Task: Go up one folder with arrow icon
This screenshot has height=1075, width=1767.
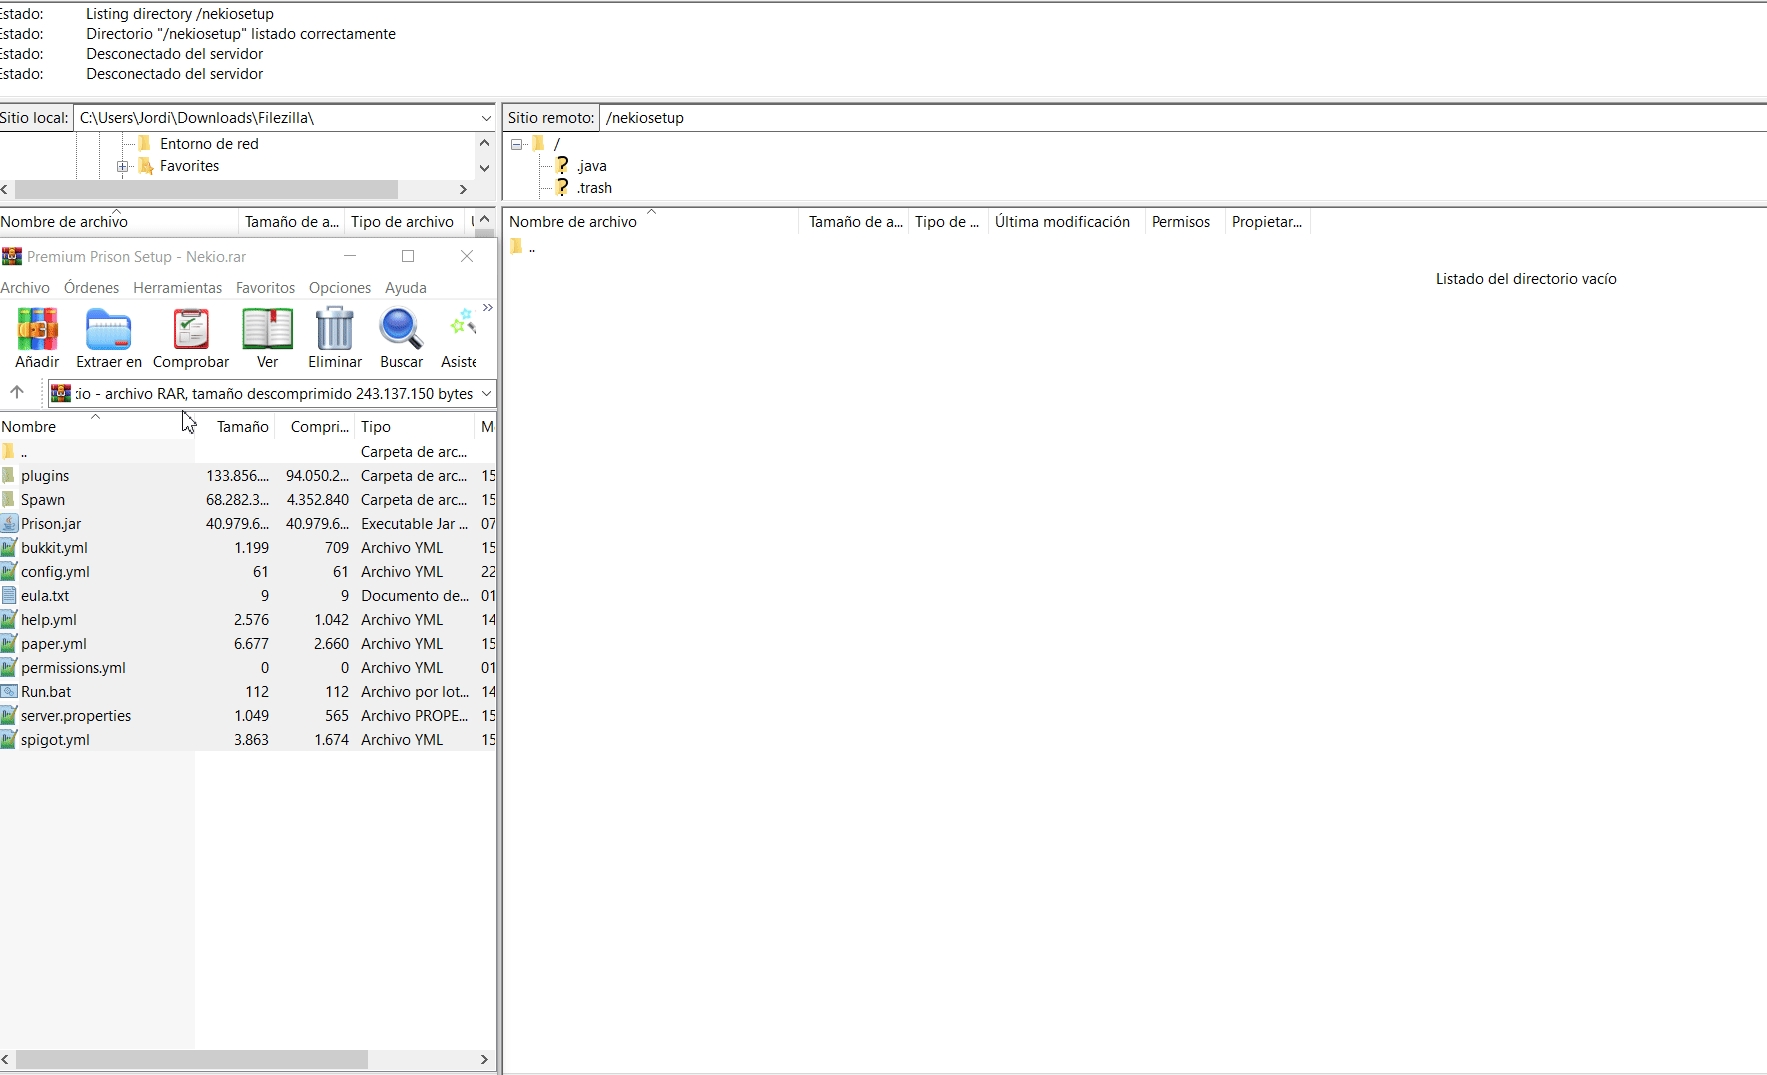Action: click(x=17, y=392)
